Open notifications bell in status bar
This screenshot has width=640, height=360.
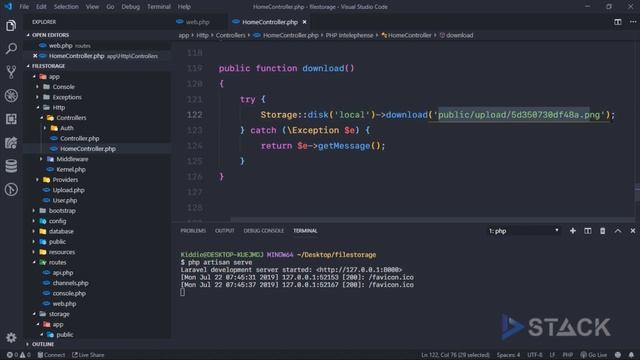631,355
